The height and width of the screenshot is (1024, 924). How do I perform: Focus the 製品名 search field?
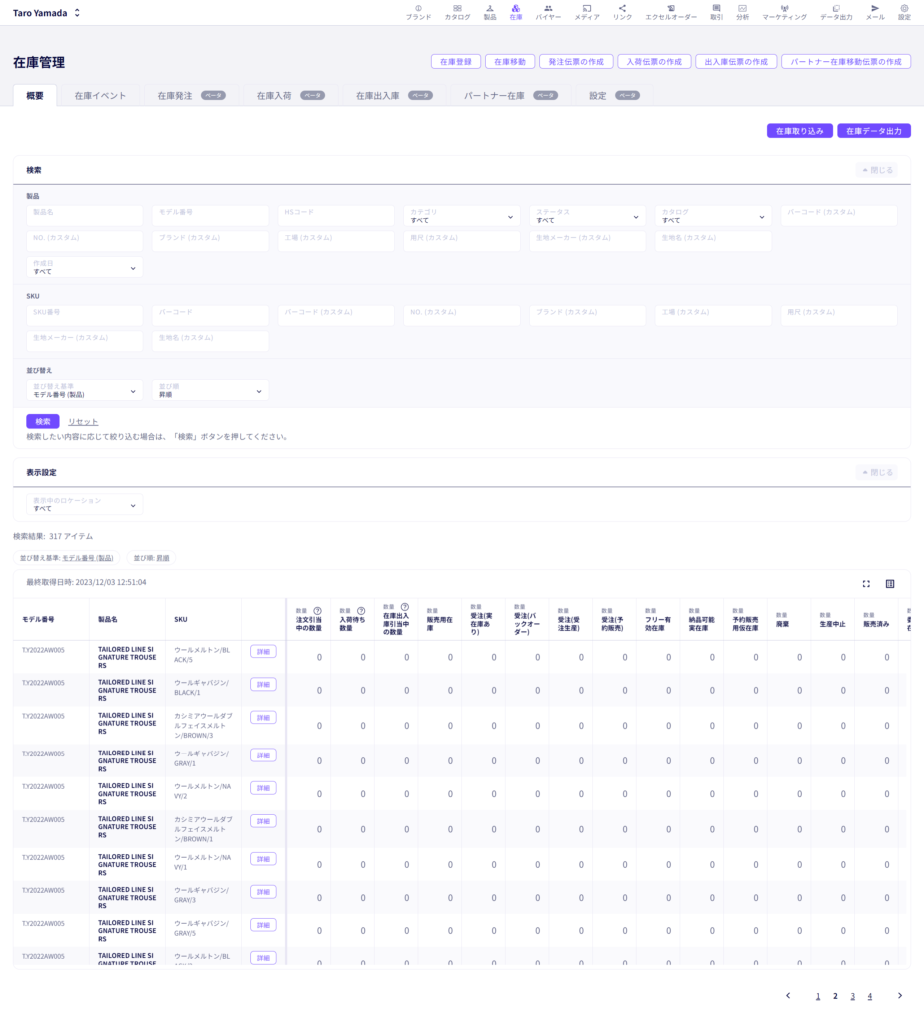coord(84,216)
